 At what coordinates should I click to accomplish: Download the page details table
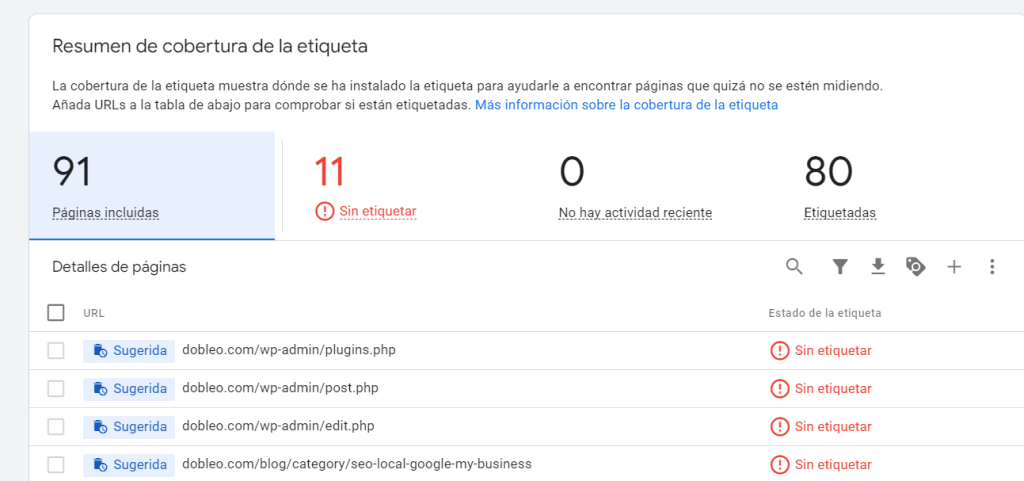point(878,266)
